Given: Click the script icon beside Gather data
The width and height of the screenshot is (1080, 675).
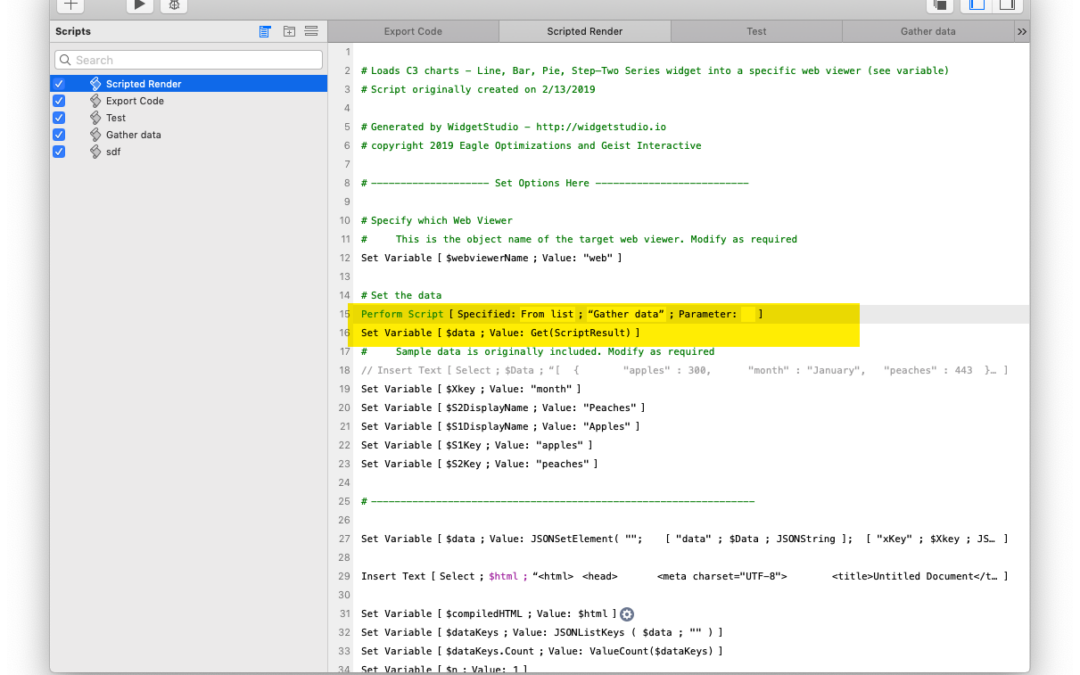Looking at the screenshot, I should (x=95, y=135).
